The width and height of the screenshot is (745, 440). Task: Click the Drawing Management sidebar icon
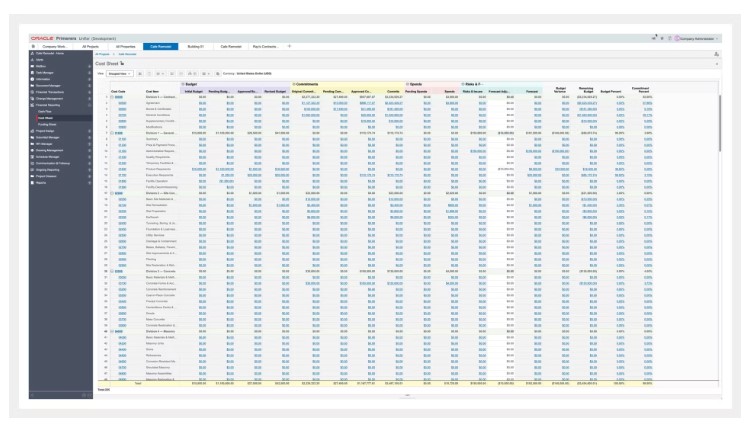point(32,150)
